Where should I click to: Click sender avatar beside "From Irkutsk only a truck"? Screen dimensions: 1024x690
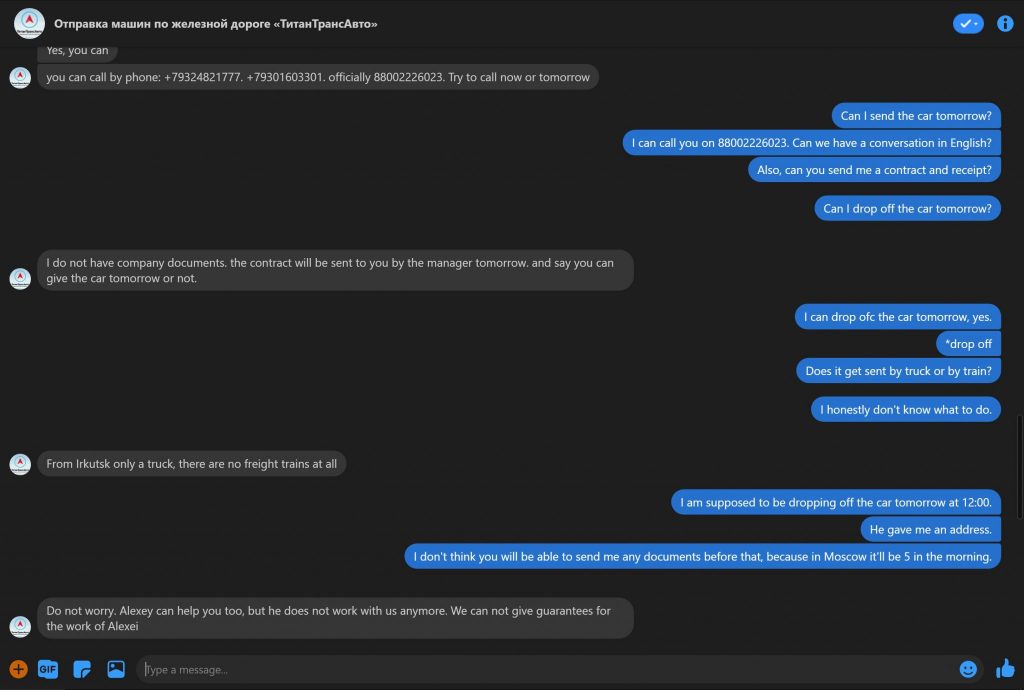point(20,464)
